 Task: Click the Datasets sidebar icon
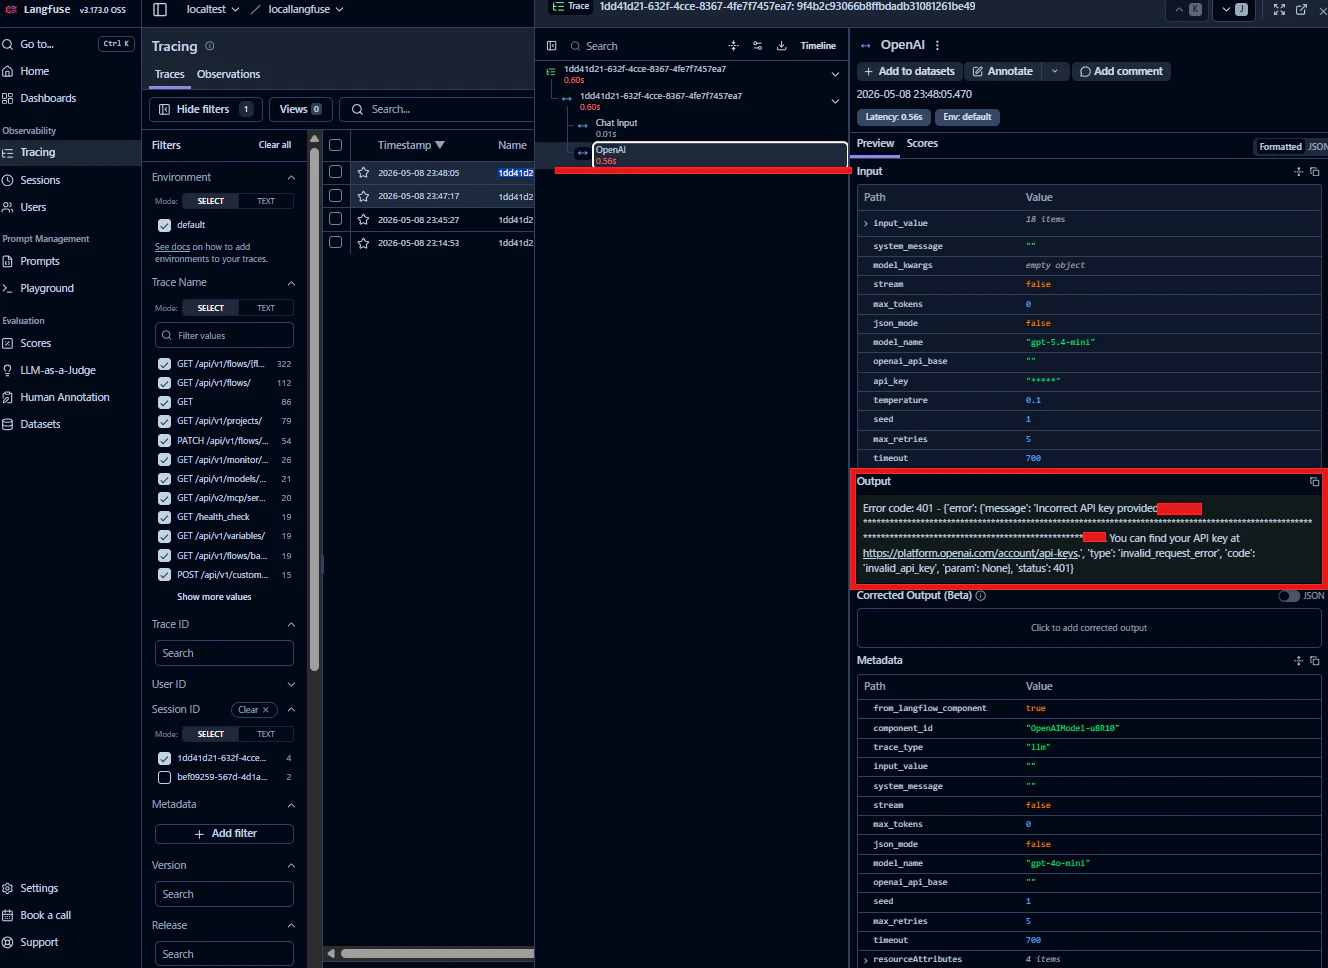pos(8,424)
